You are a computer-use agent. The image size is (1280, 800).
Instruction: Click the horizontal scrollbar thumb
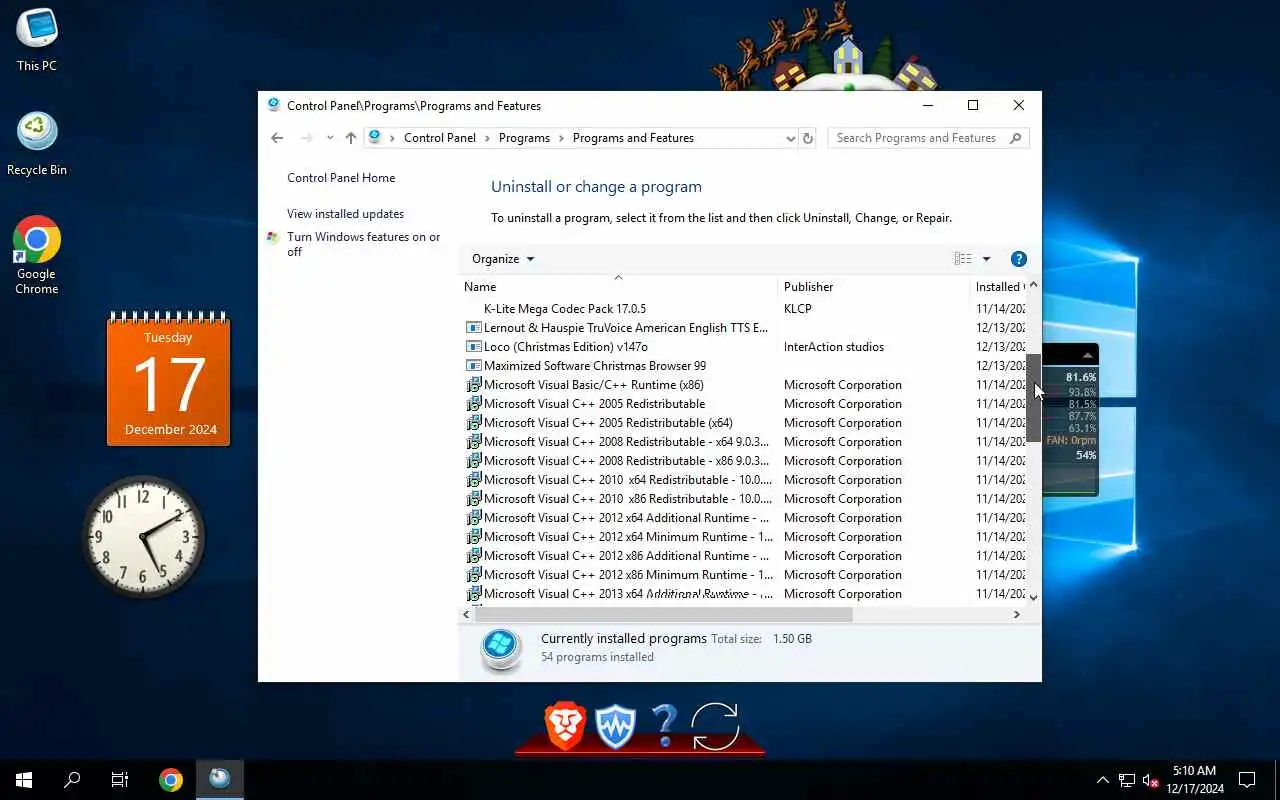pos(664,615)
